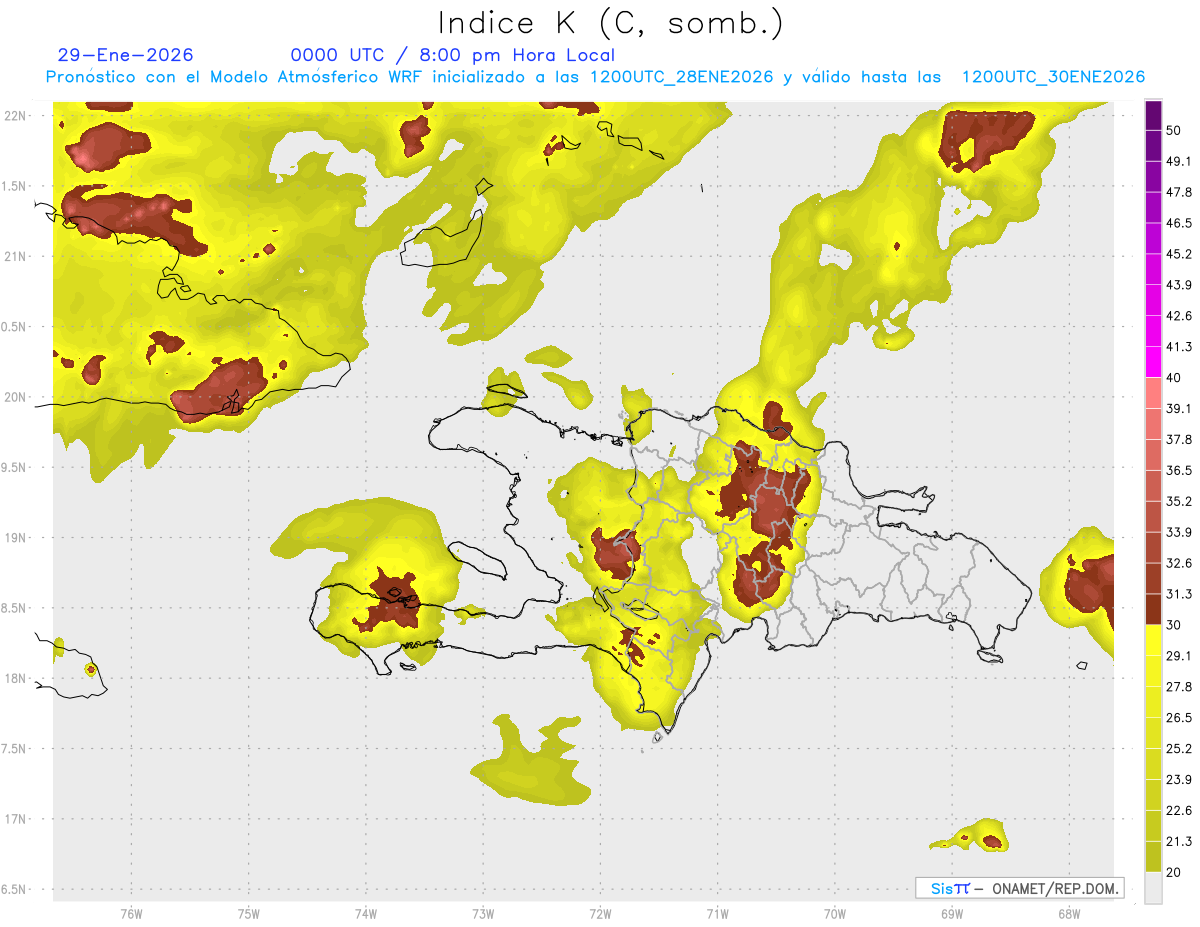The image size is (1200, 927).
Task: Pick the bright yellow swatch between 29.1 and 30
Action: (x=1153, y=640)
